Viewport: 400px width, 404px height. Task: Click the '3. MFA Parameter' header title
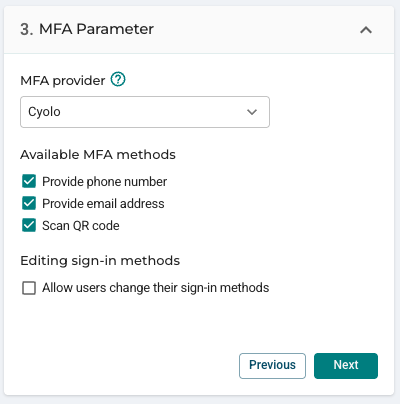(x=87, y=29)
